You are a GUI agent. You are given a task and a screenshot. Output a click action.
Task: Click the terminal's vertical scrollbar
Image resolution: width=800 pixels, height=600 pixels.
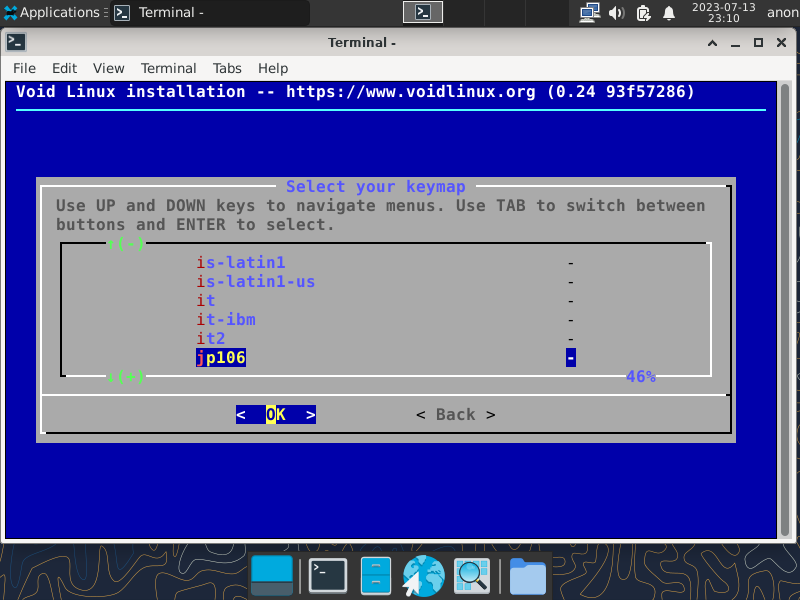[x=785, y=309]
